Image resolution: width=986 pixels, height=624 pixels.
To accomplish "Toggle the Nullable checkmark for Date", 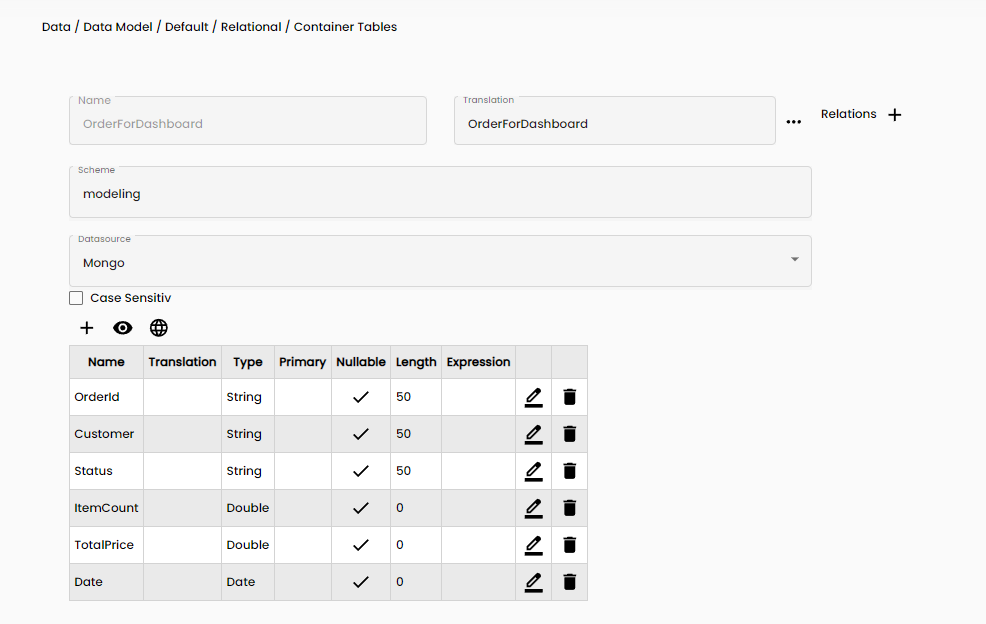I will 360,581.
